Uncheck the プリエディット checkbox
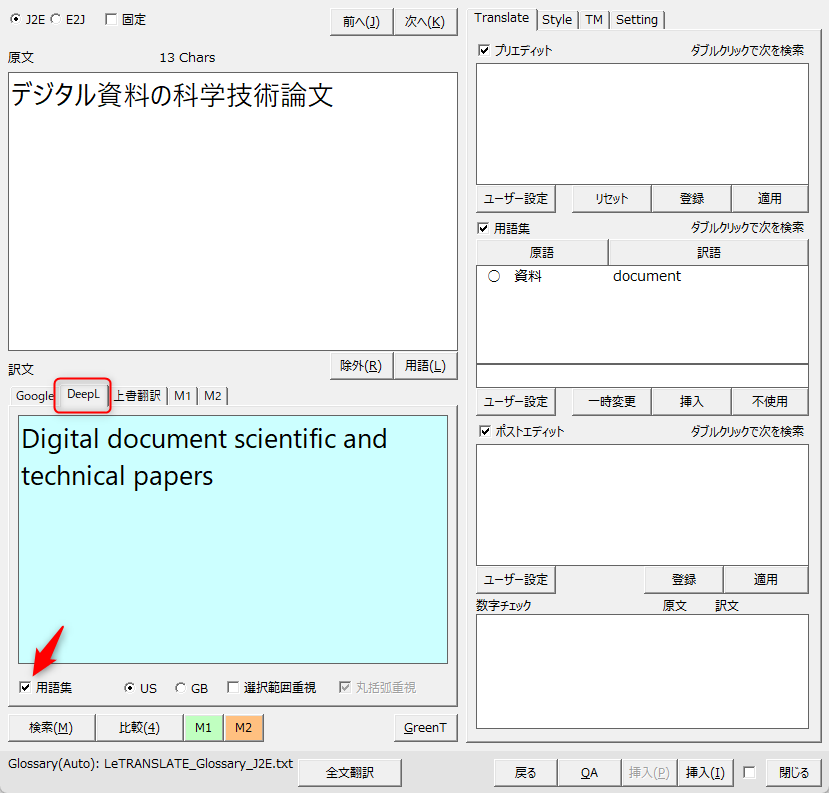 click(485, 50)
